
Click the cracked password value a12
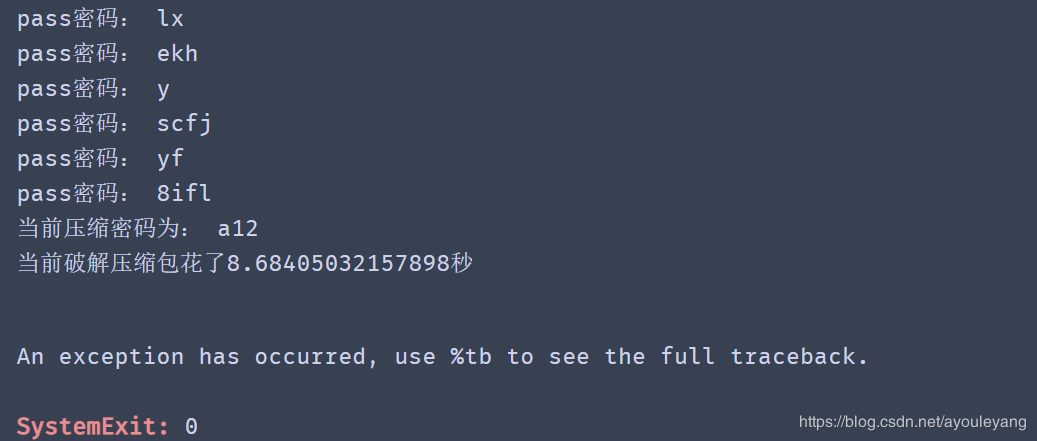click(238, 229)
